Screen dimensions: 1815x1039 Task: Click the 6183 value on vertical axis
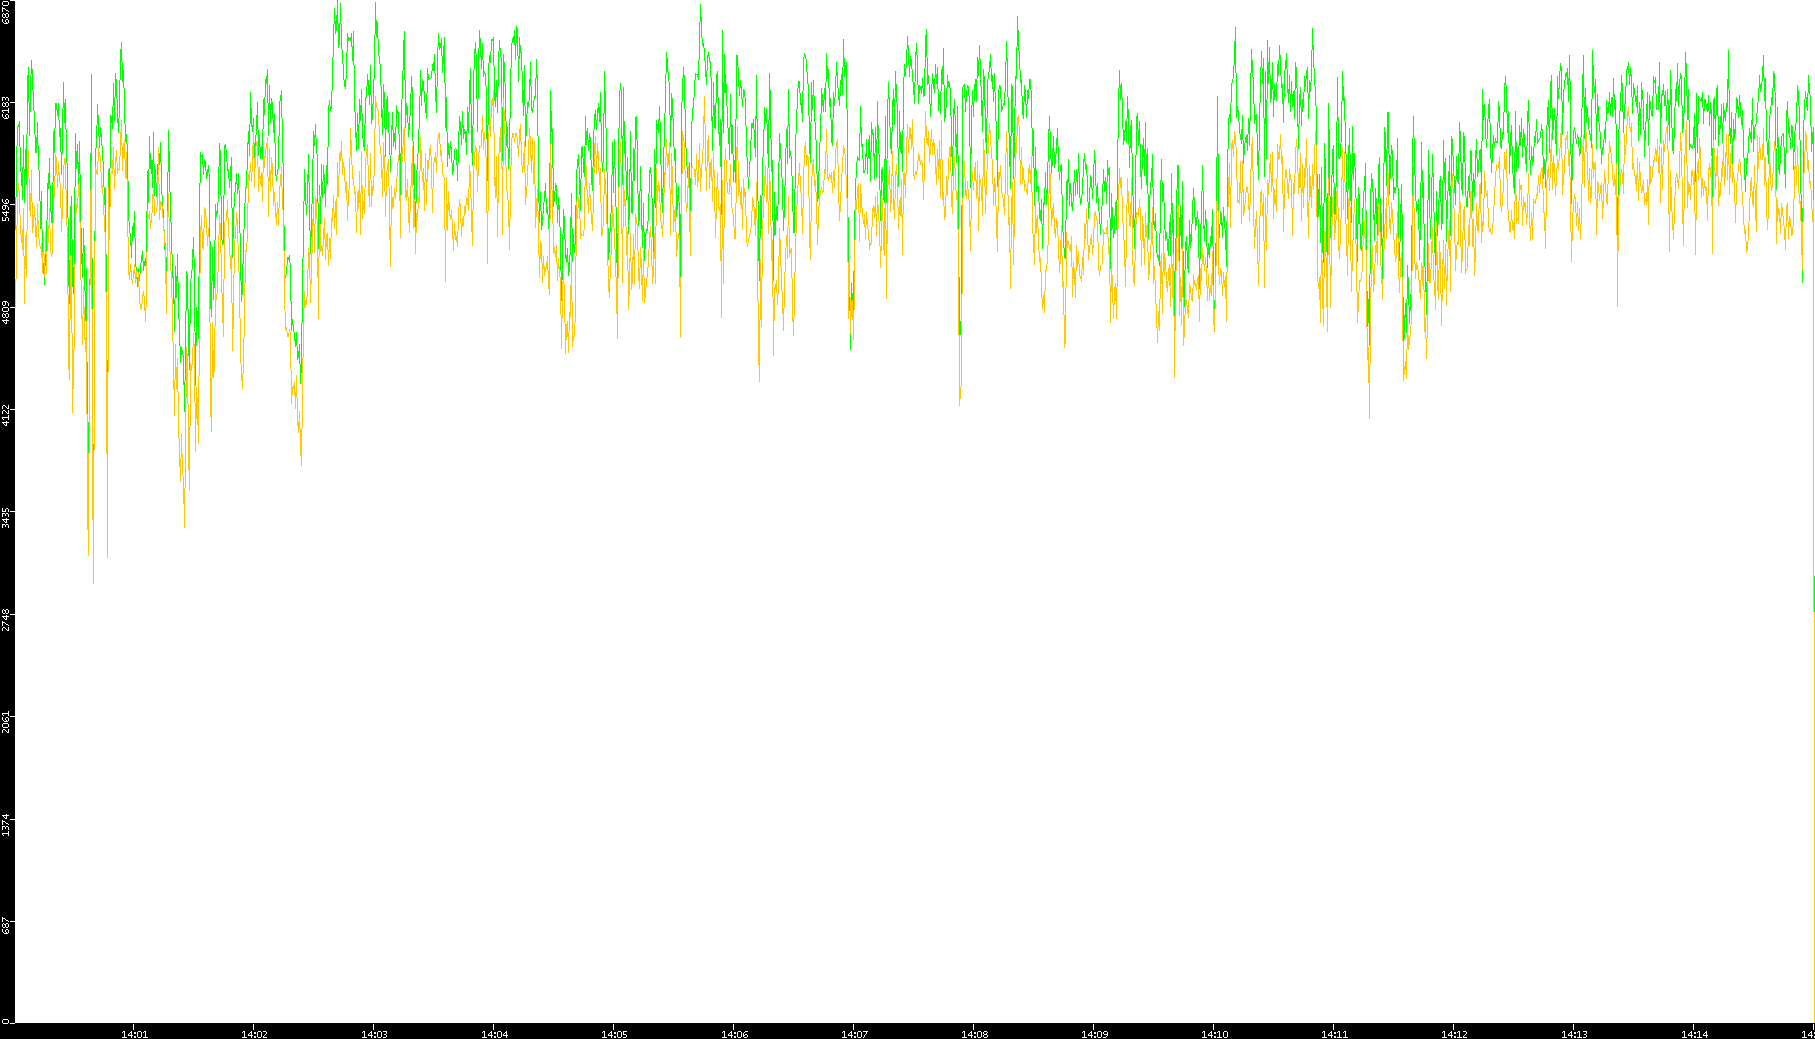[x=7, y=107]
